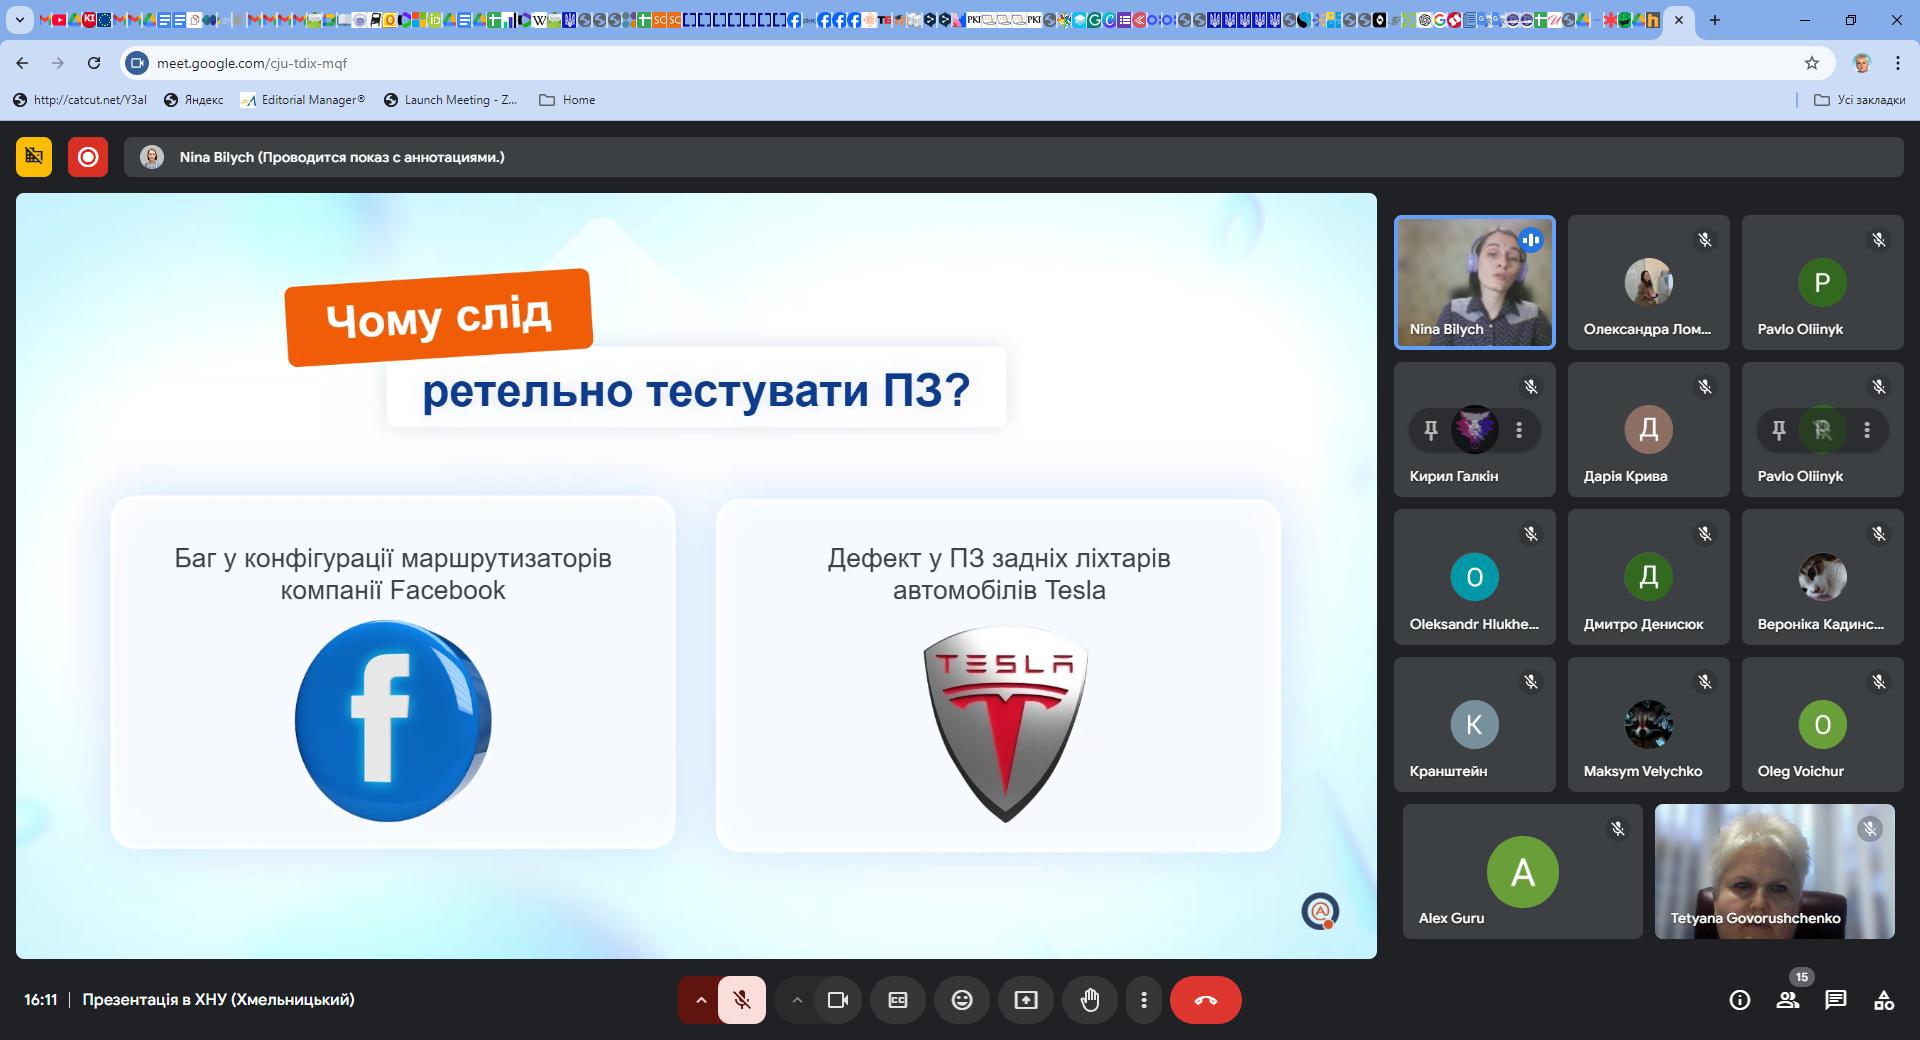Turn on closed captions
1920x1040 pixels.
click(x=898, y=1000)
